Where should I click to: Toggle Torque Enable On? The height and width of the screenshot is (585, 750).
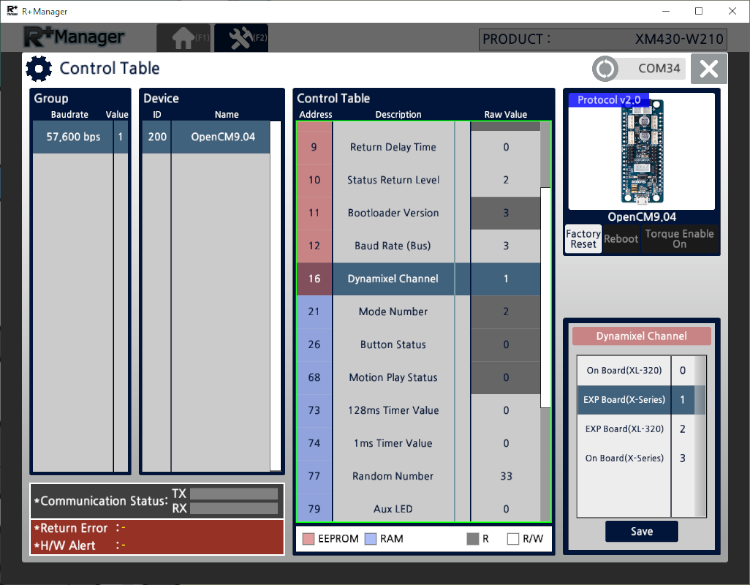(679, 239)
